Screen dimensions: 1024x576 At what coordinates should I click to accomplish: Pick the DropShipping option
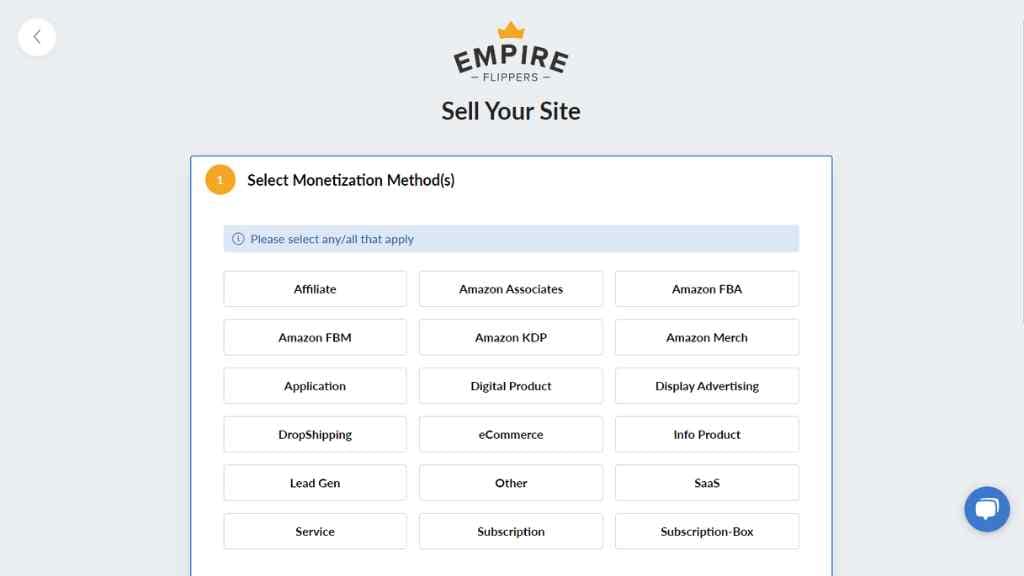click(314, 434)
